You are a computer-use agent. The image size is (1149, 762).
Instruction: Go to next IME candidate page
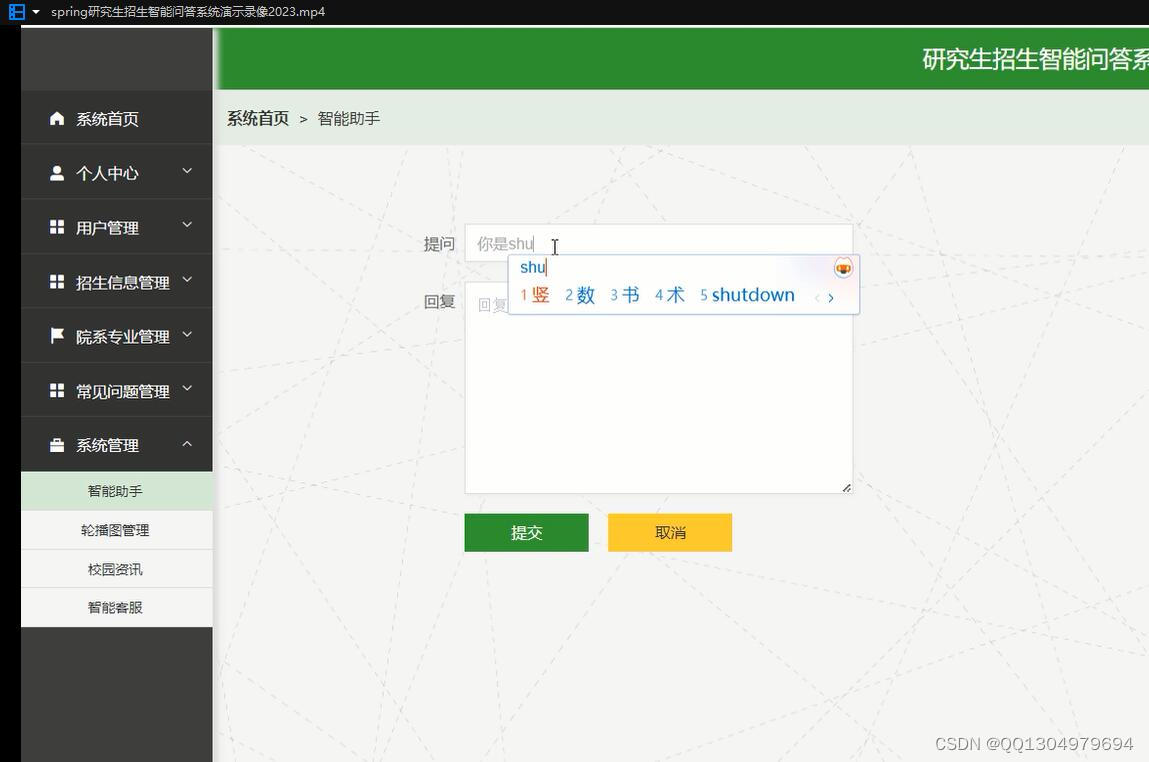tap(831, 297)
